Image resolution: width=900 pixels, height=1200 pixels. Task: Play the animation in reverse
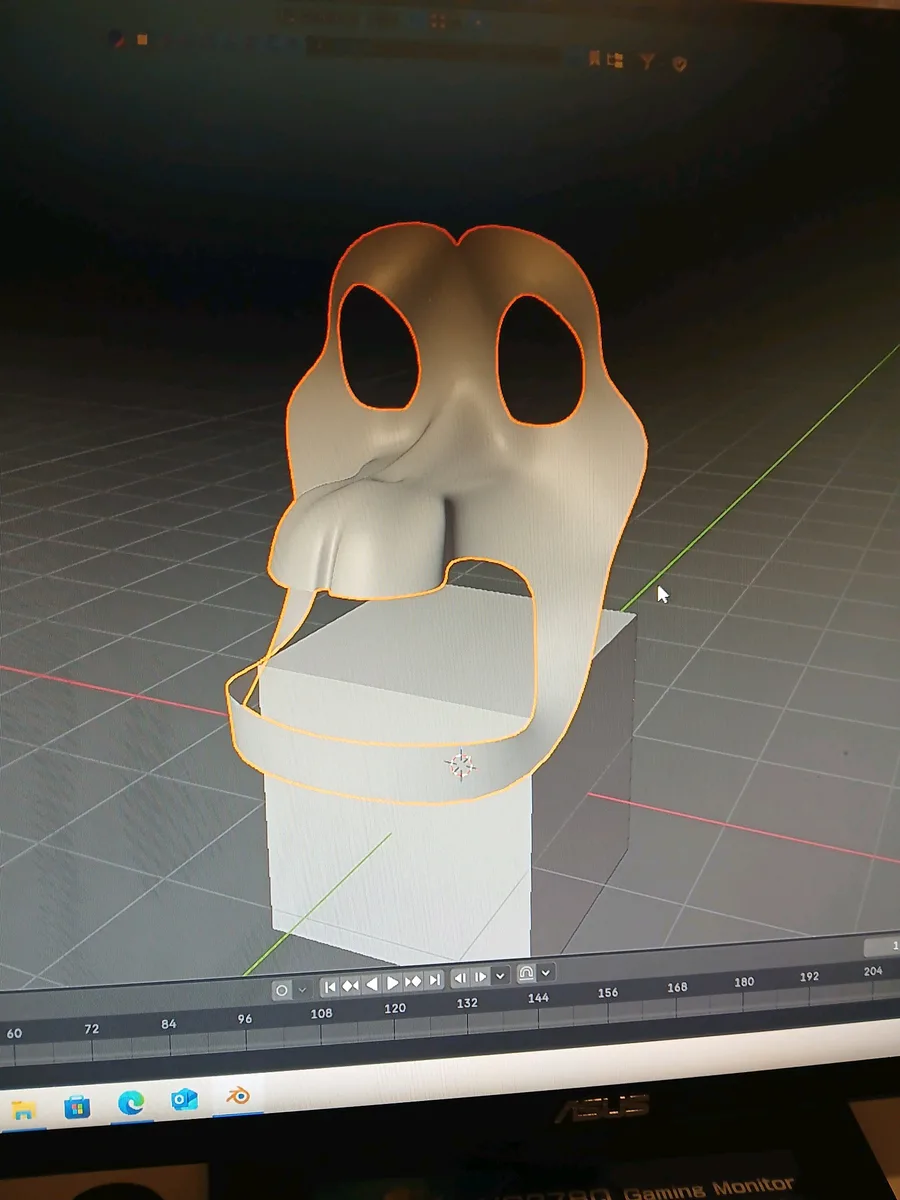click(x=372, y=984)
